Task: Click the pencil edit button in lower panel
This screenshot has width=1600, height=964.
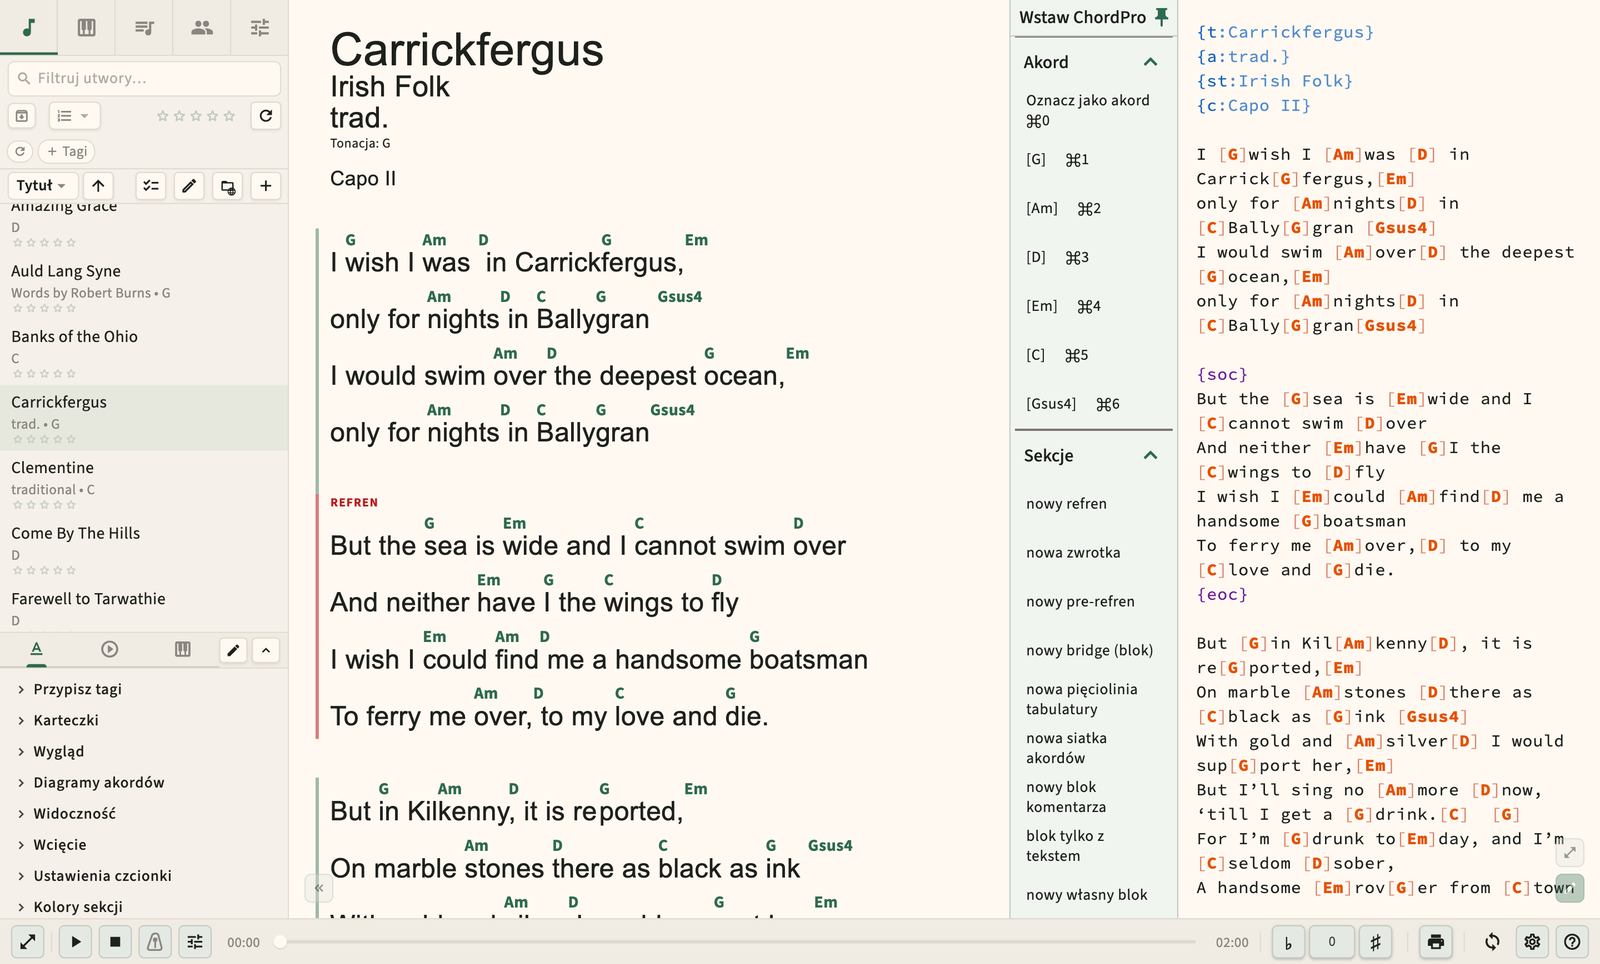Action: coord(233,650)
